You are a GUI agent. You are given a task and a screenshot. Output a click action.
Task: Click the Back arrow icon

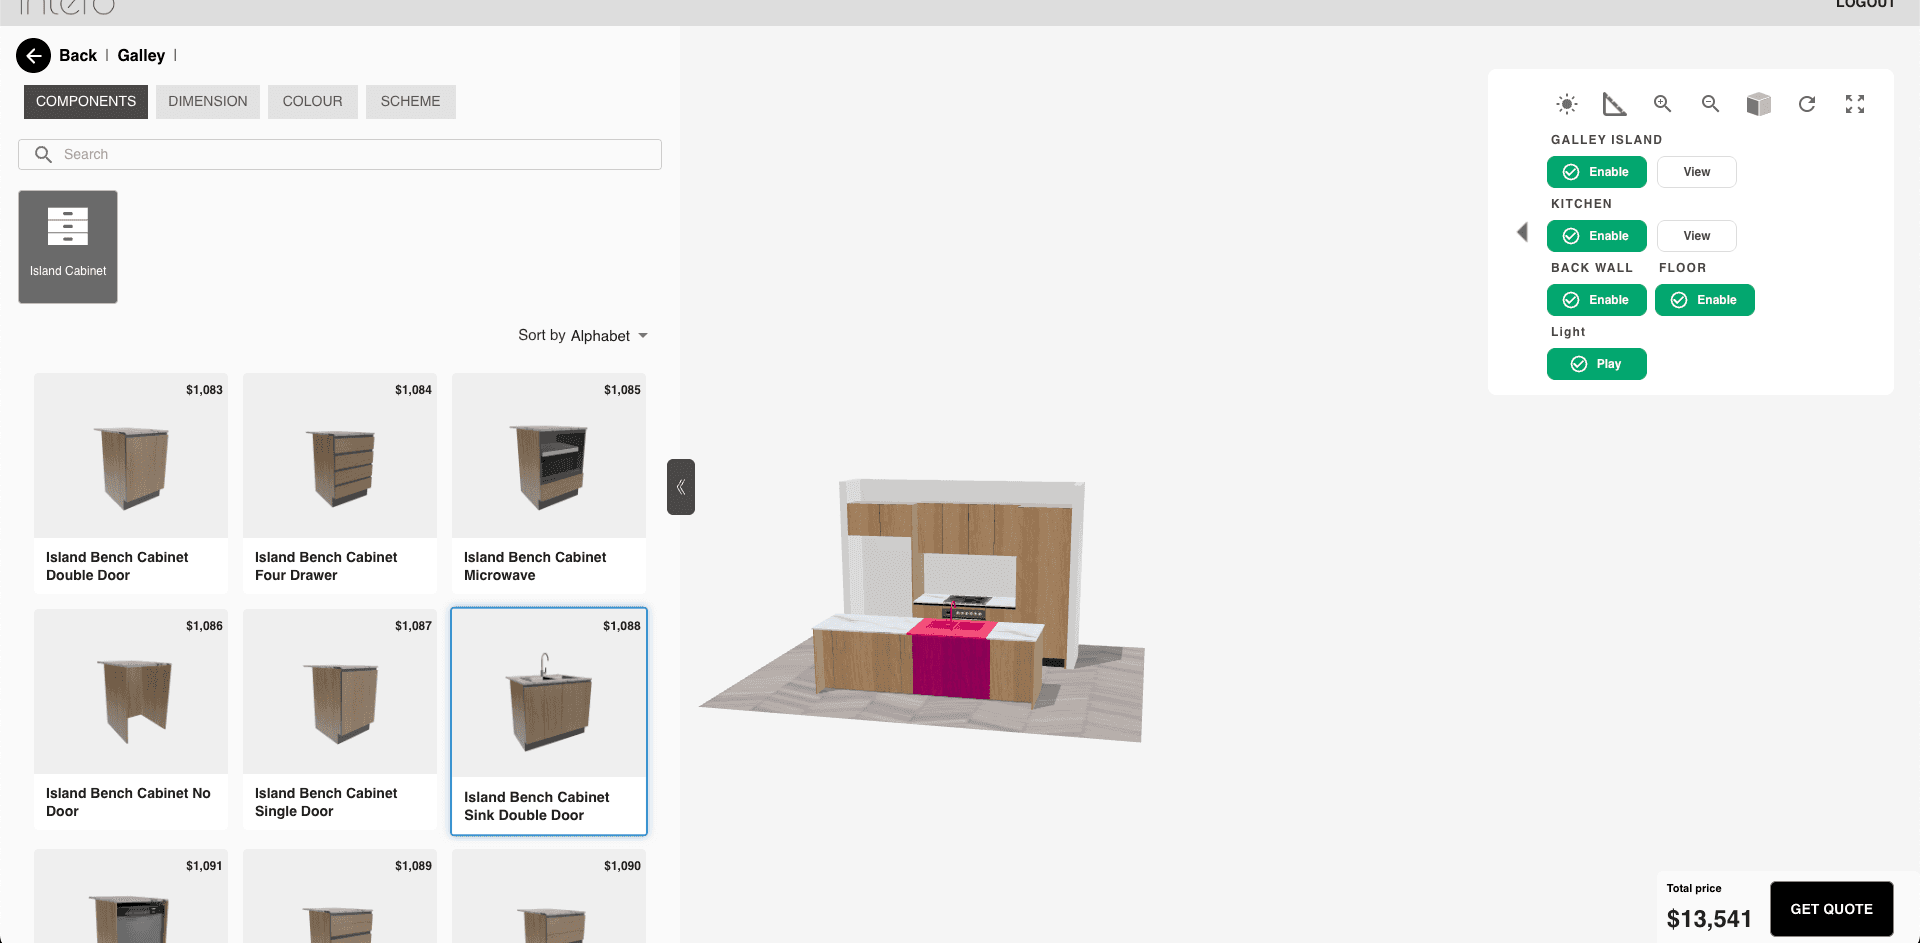point(33,56)
